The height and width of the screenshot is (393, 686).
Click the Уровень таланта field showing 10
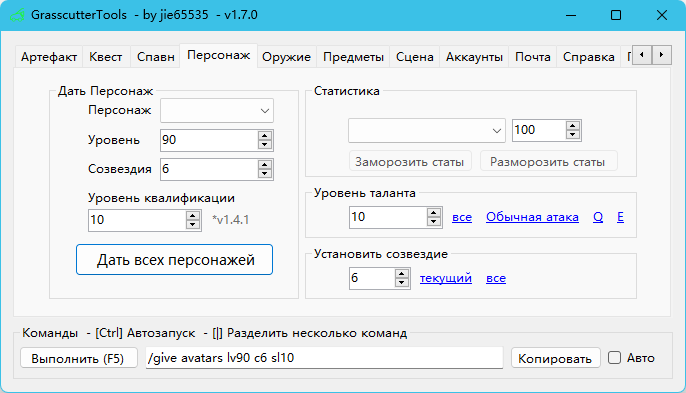coord(388,217)
